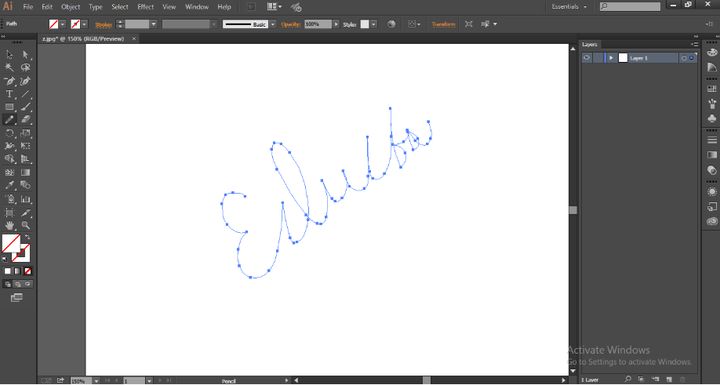Choose the Eraser tool
The image size is (720, 385).
coord(26,119)
